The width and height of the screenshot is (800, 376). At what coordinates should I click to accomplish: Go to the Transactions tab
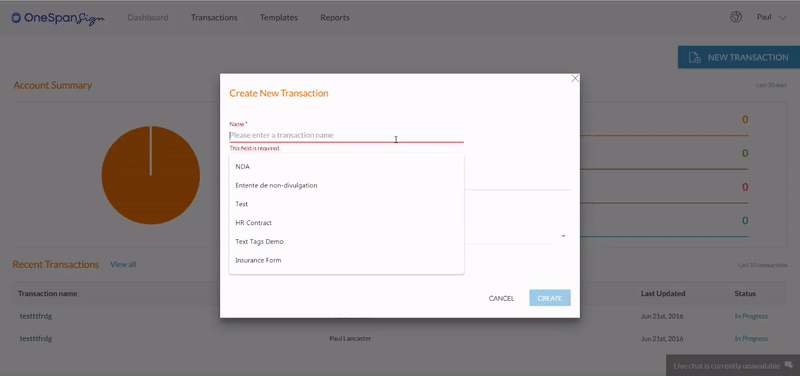pos(214,17)
